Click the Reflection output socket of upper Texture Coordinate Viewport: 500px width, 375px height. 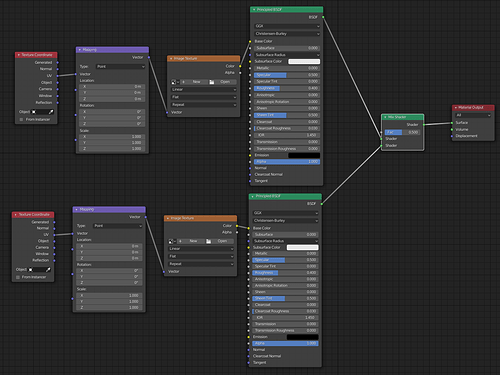[57, 103]
